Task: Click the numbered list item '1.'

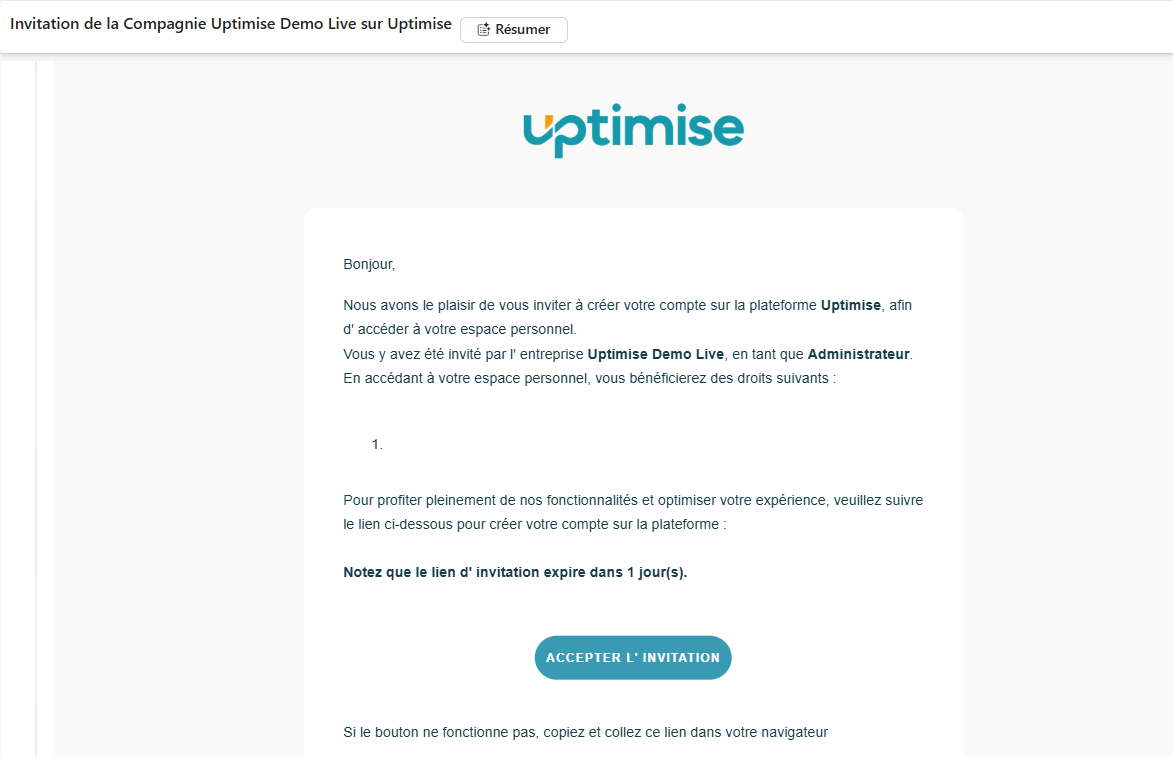Action: point(377,444)
